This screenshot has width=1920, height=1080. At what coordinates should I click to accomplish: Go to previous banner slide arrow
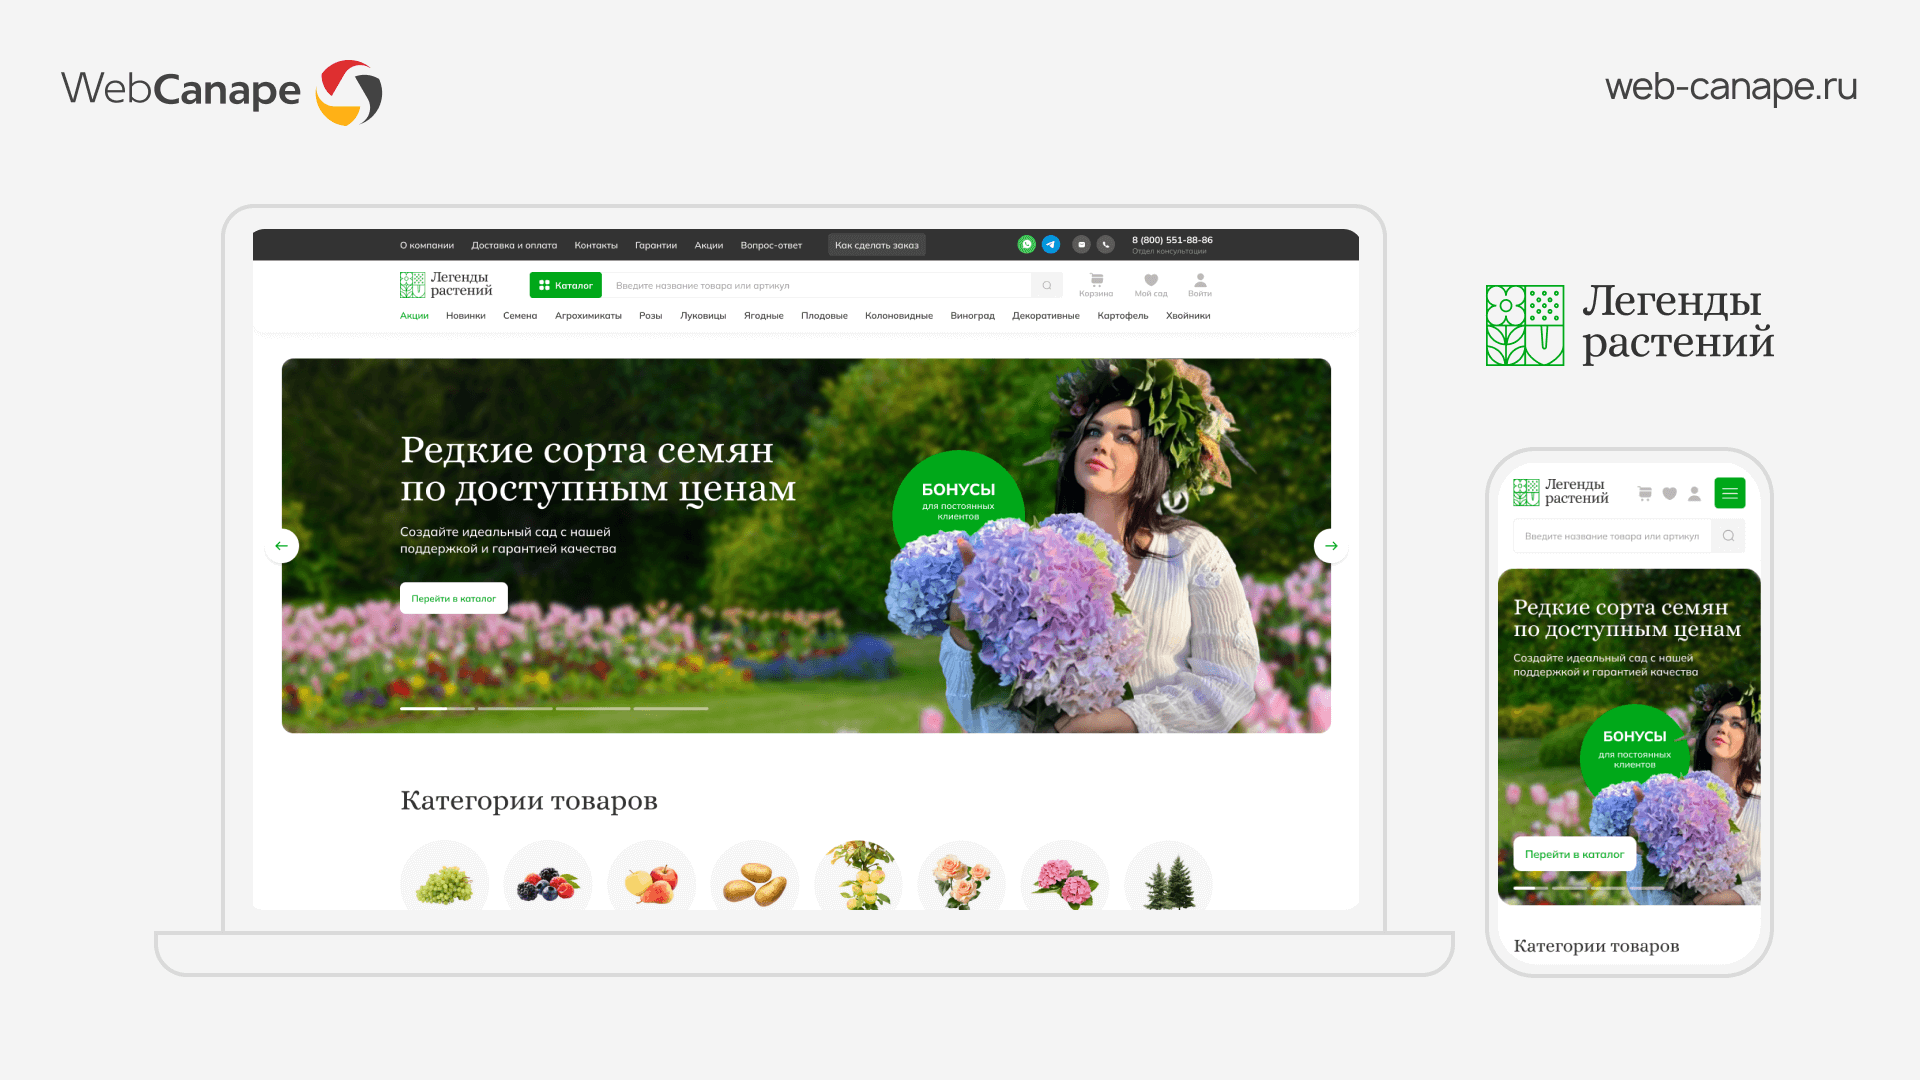click(282, 546)
